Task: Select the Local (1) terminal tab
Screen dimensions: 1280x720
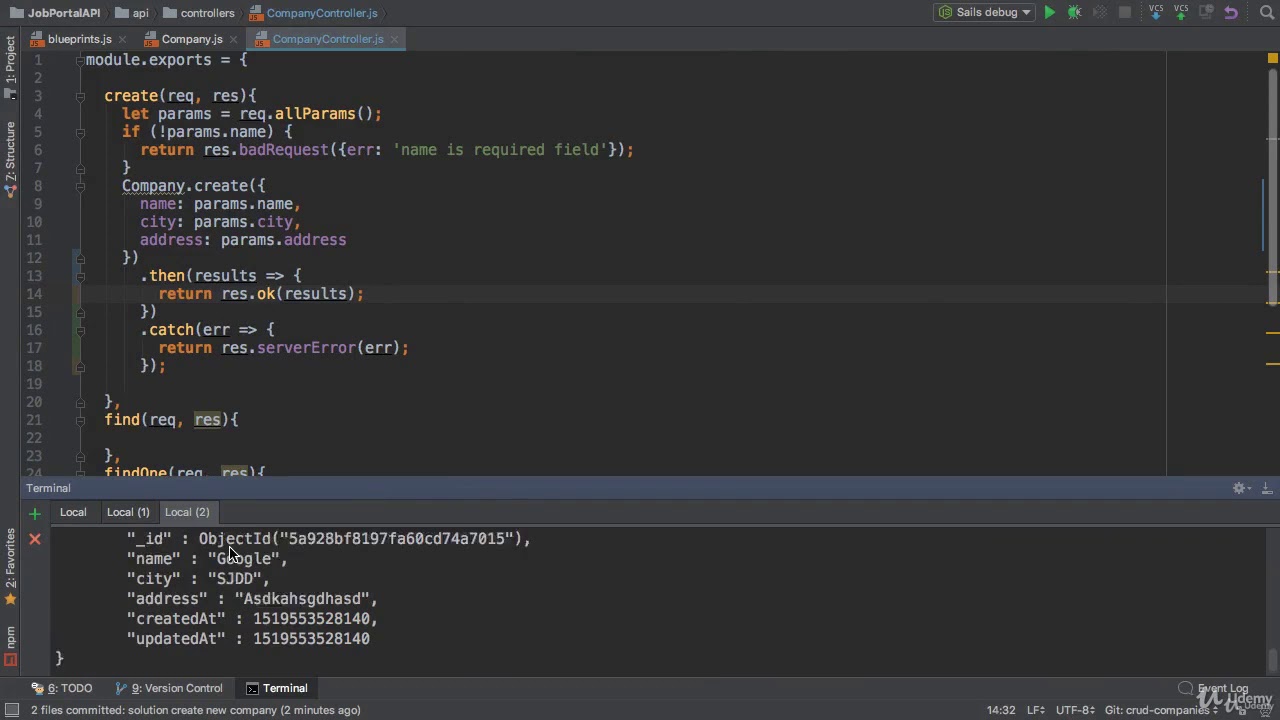Action: click(128, 512)
